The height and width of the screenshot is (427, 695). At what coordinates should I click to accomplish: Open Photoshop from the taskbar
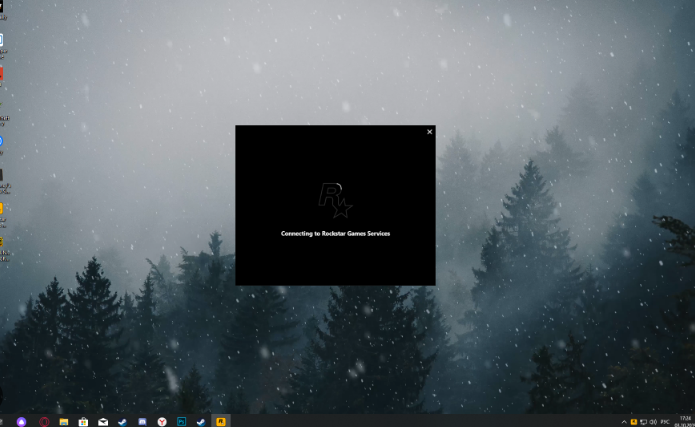pos(181,422)
